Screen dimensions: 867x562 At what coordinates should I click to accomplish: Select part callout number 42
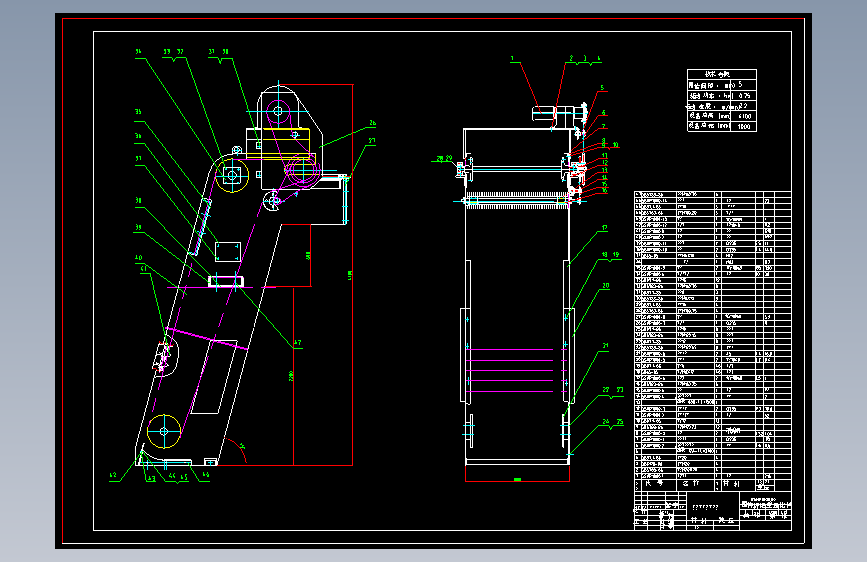113,475
